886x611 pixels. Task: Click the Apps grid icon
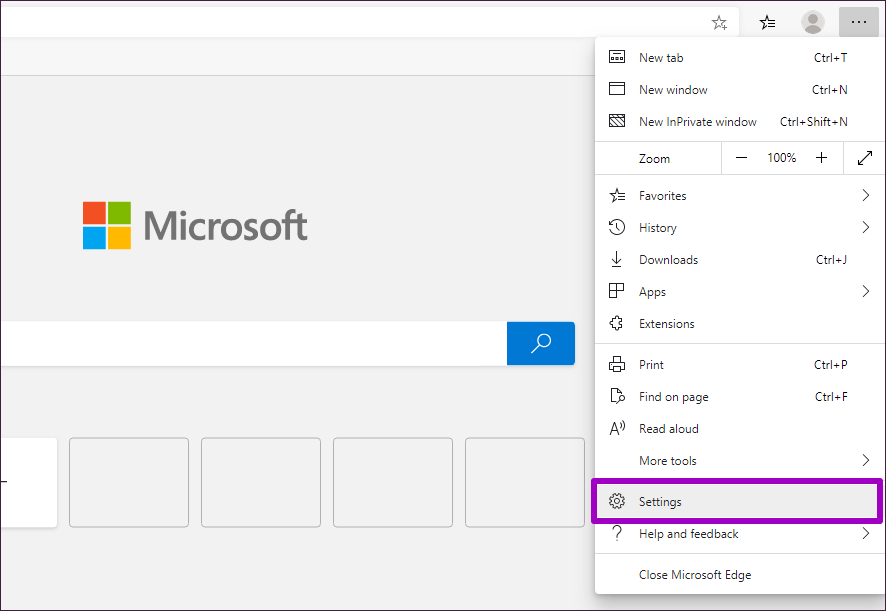point(616,291)
